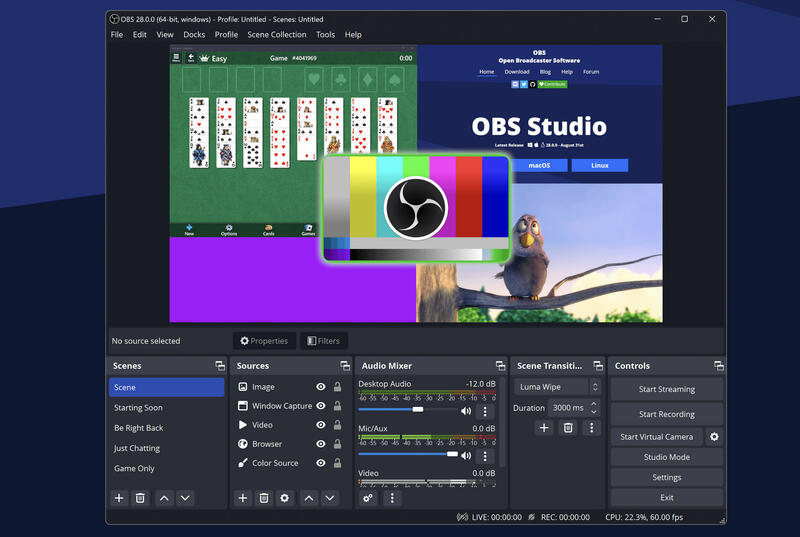Image resolution: width=800 pixels, height=537 pixels.
Task: Open source properties gear in Sources toolbar
Action: 285,498
